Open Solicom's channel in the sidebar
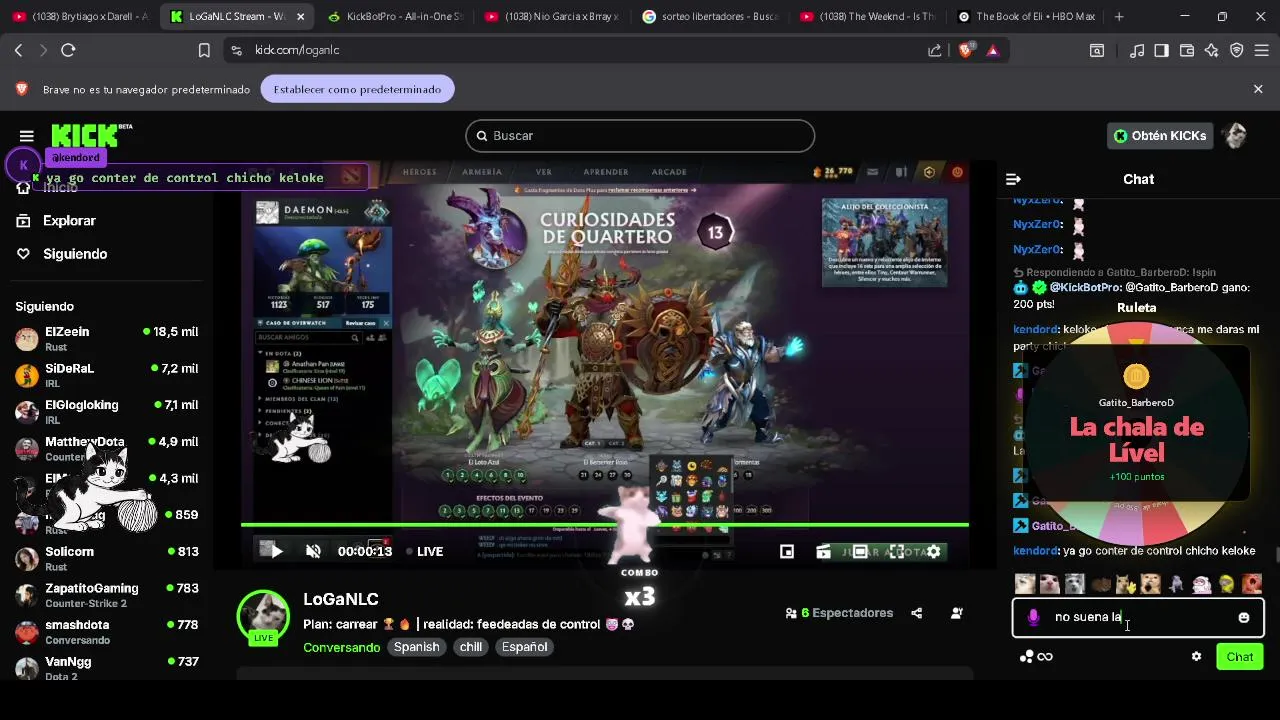The image size is (1280, 720). [x=106, y=559]
